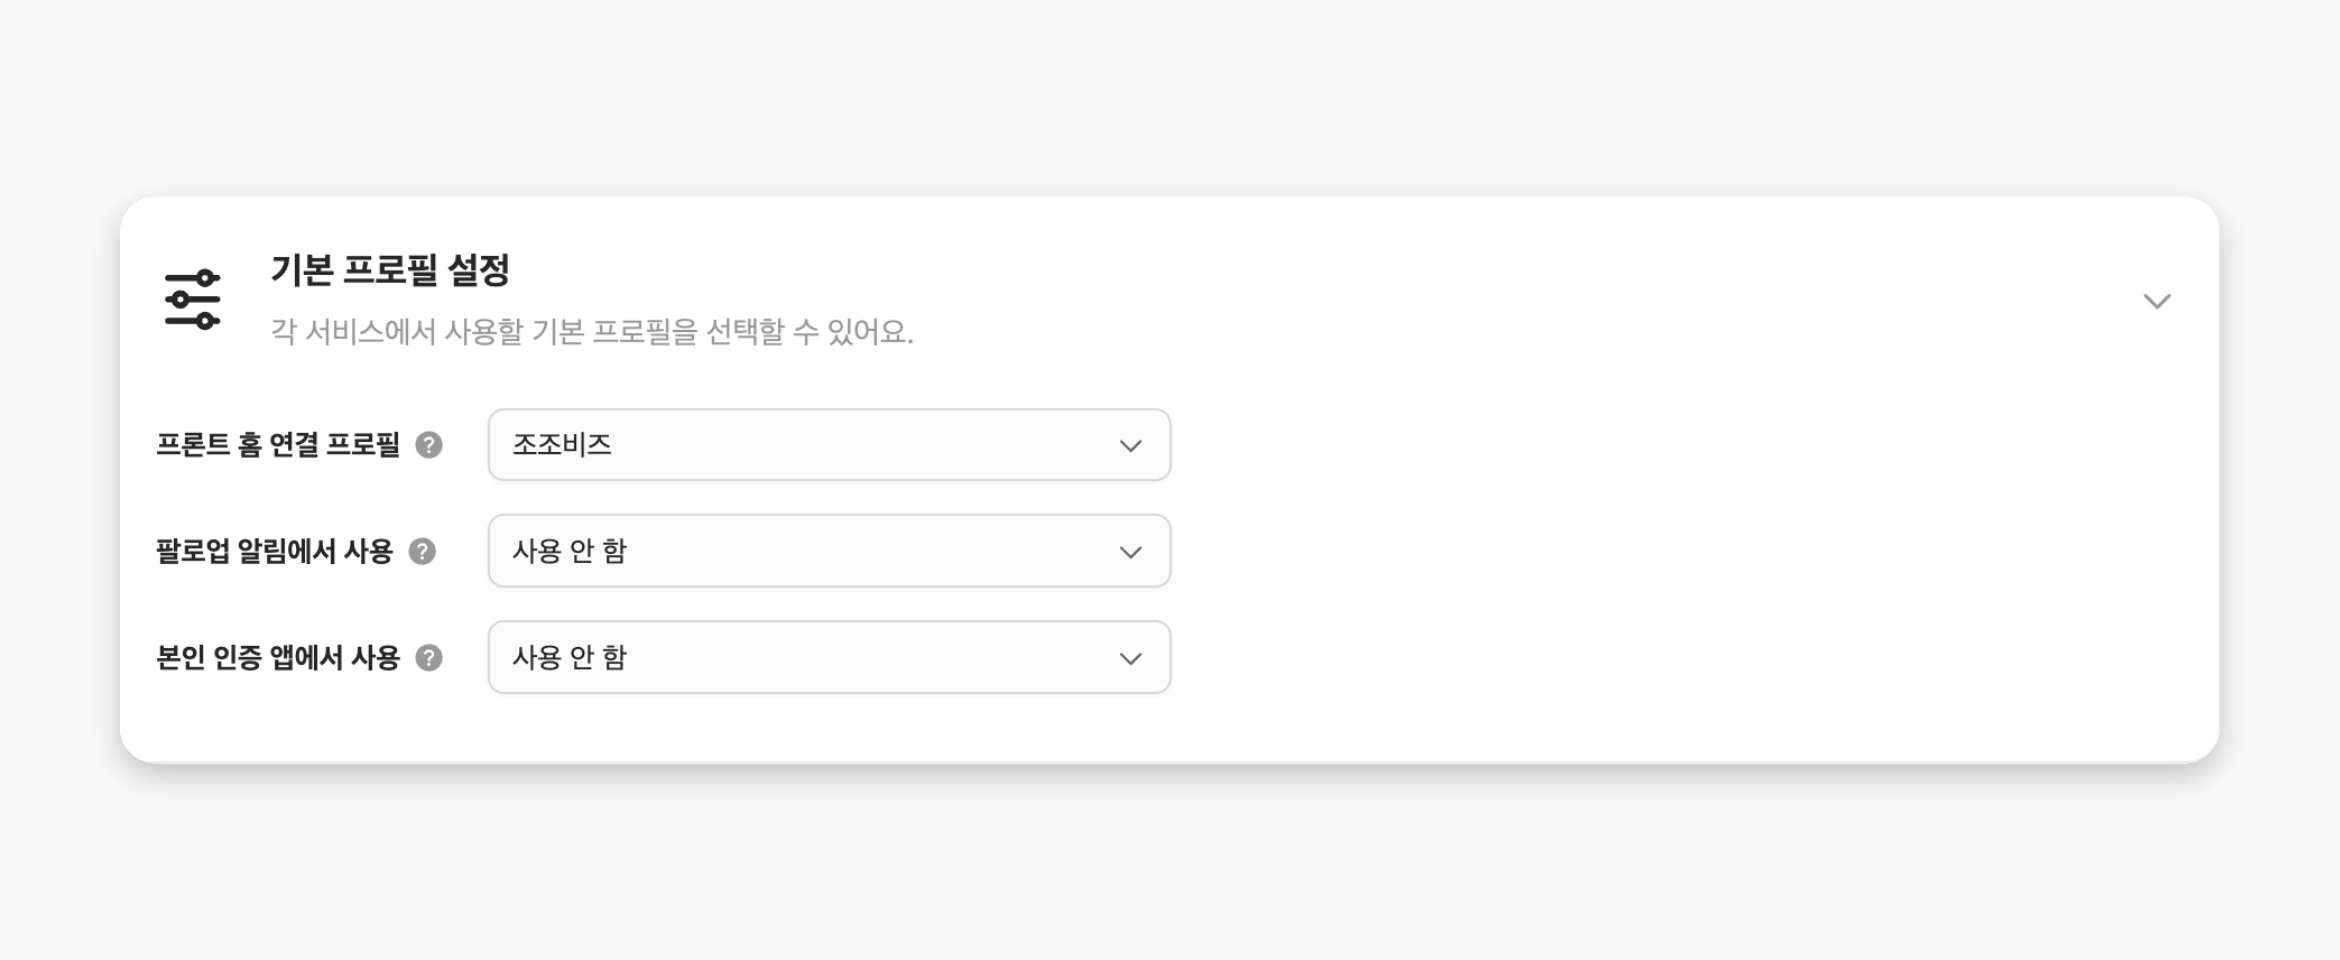The width and height of the screenshot is (2340, 960).
Task: Click the sliders icon beside 기본 프로필 설정
Action: coord(192,299)
